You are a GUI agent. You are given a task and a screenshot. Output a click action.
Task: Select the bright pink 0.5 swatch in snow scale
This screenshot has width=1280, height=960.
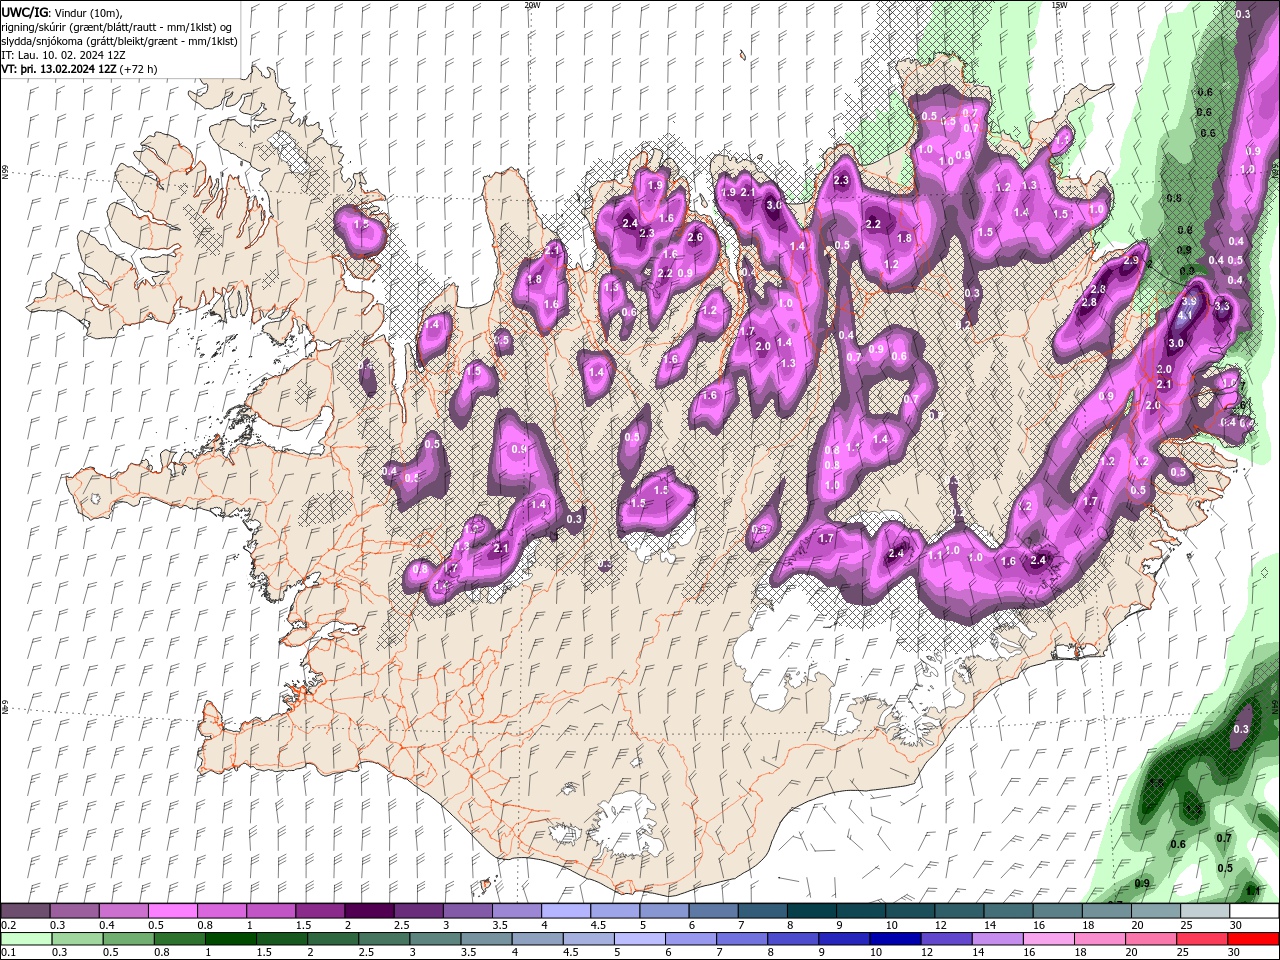tap(172, 911)
